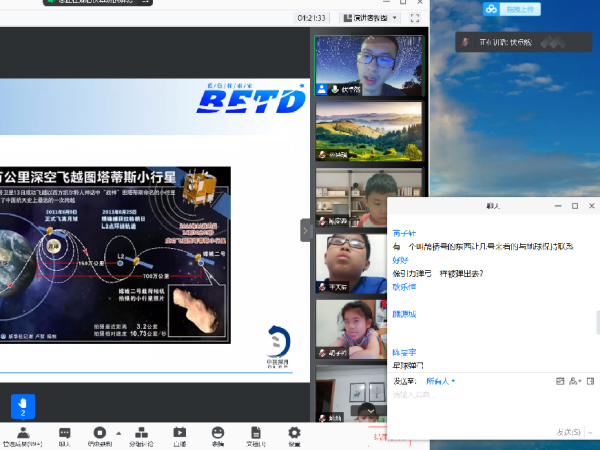
Task: Toggle fullscreen mode icon
Action: (x=415, y=18)
